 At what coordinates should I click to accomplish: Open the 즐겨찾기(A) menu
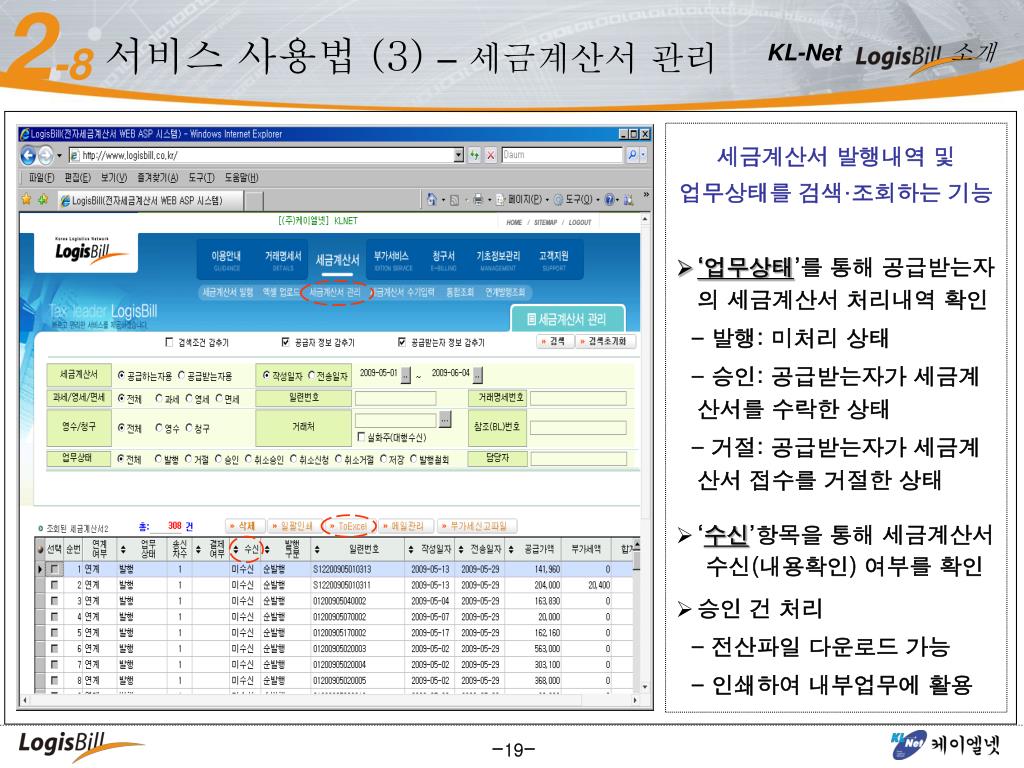tap(157, 178)
